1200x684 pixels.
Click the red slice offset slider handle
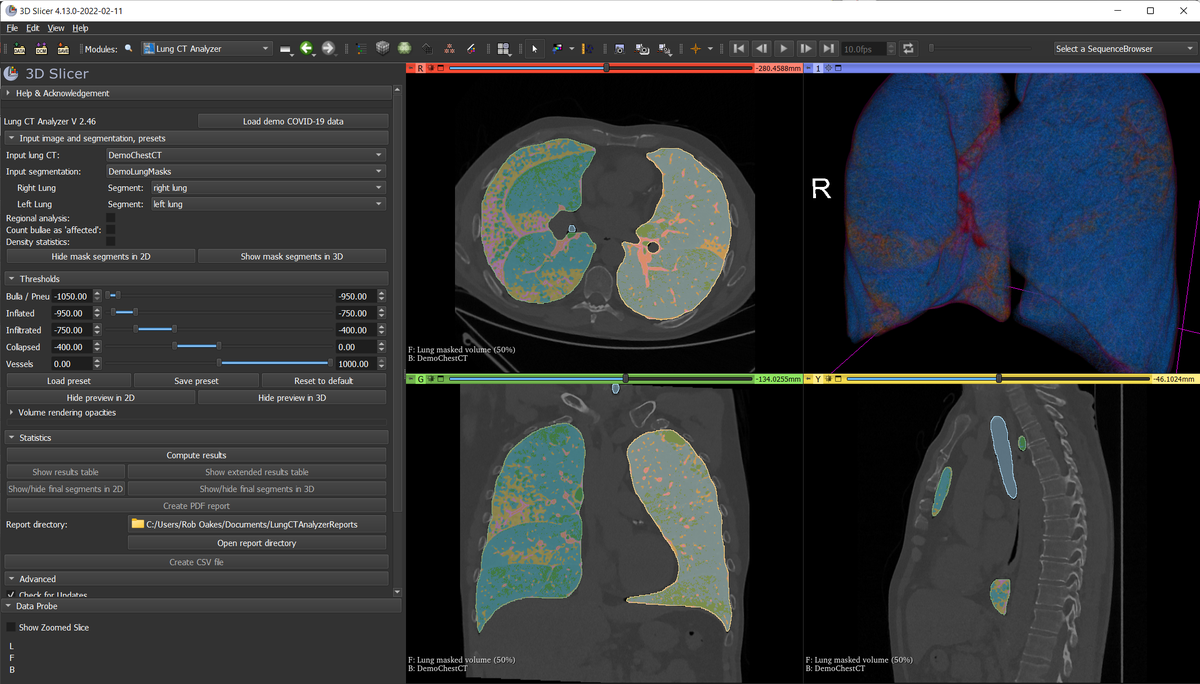click(606, 68)
